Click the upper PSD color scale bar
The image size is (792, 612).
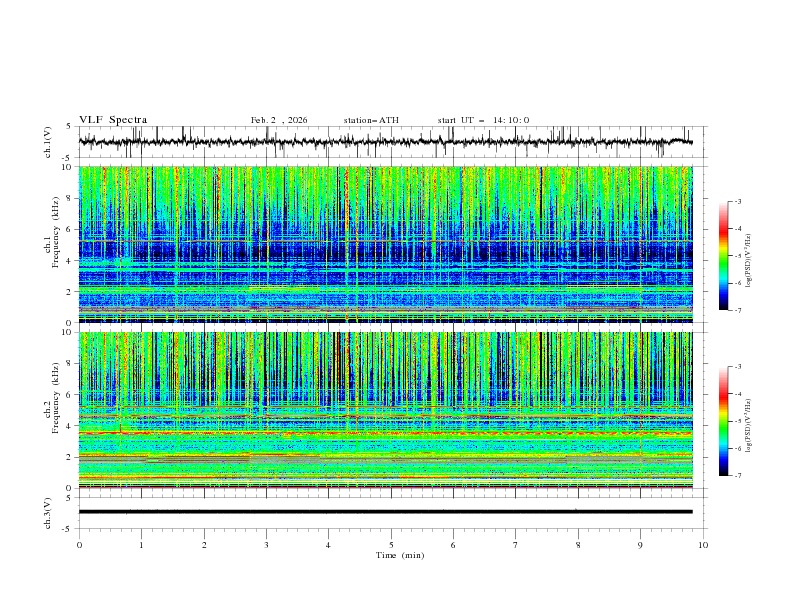724,256
